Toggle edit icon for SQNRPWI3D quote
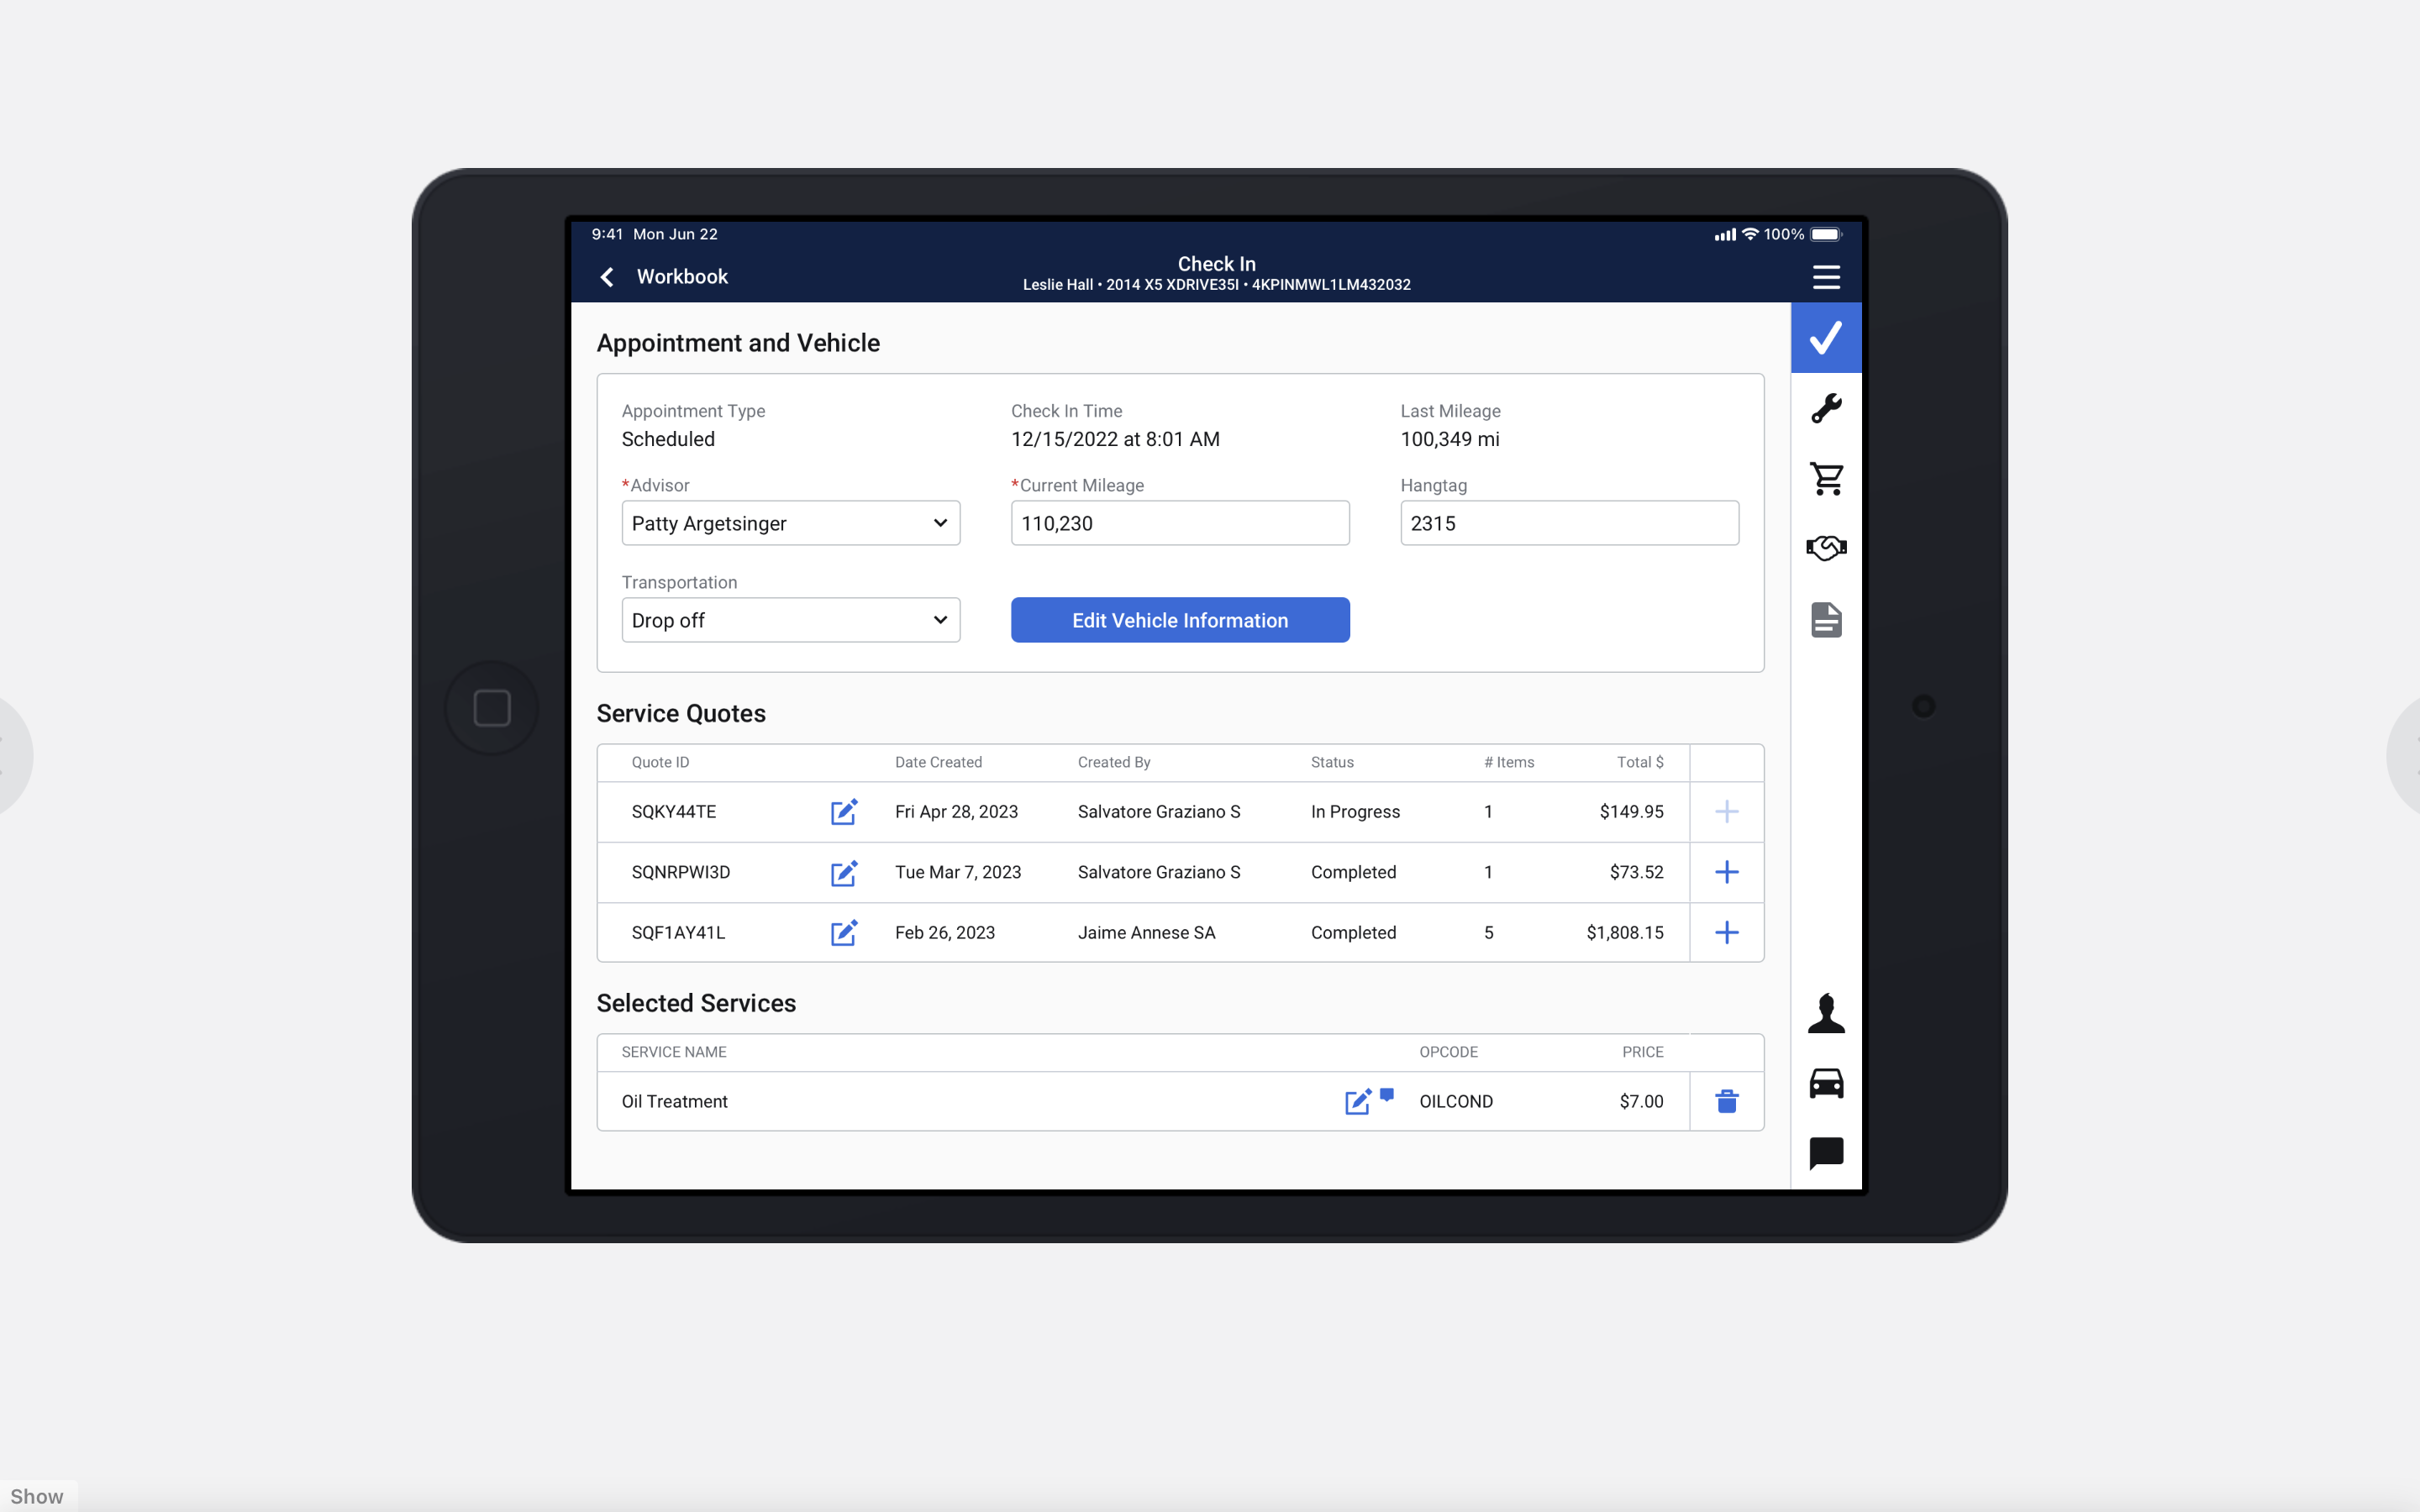Screen dimensions: 2420x1512 tap(844, 871)
